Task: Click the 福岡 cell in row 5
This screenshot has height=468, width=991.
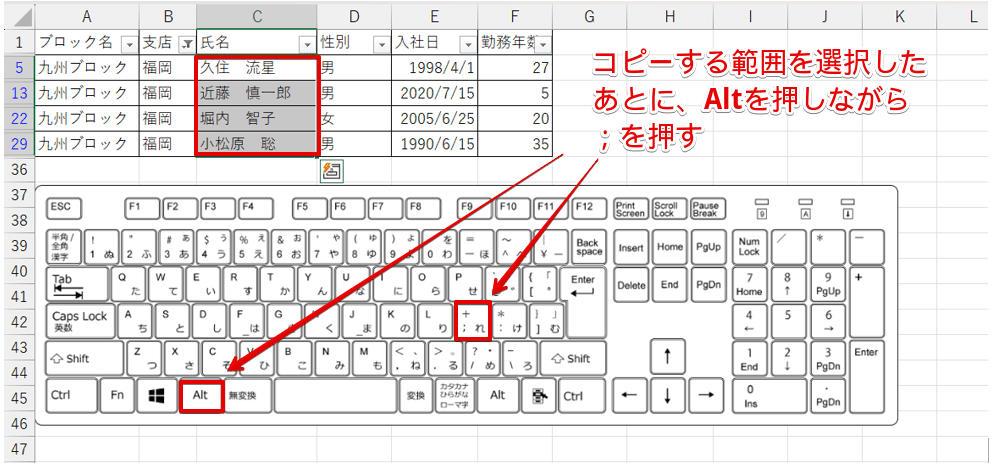Action: click(x=168, y=68)
